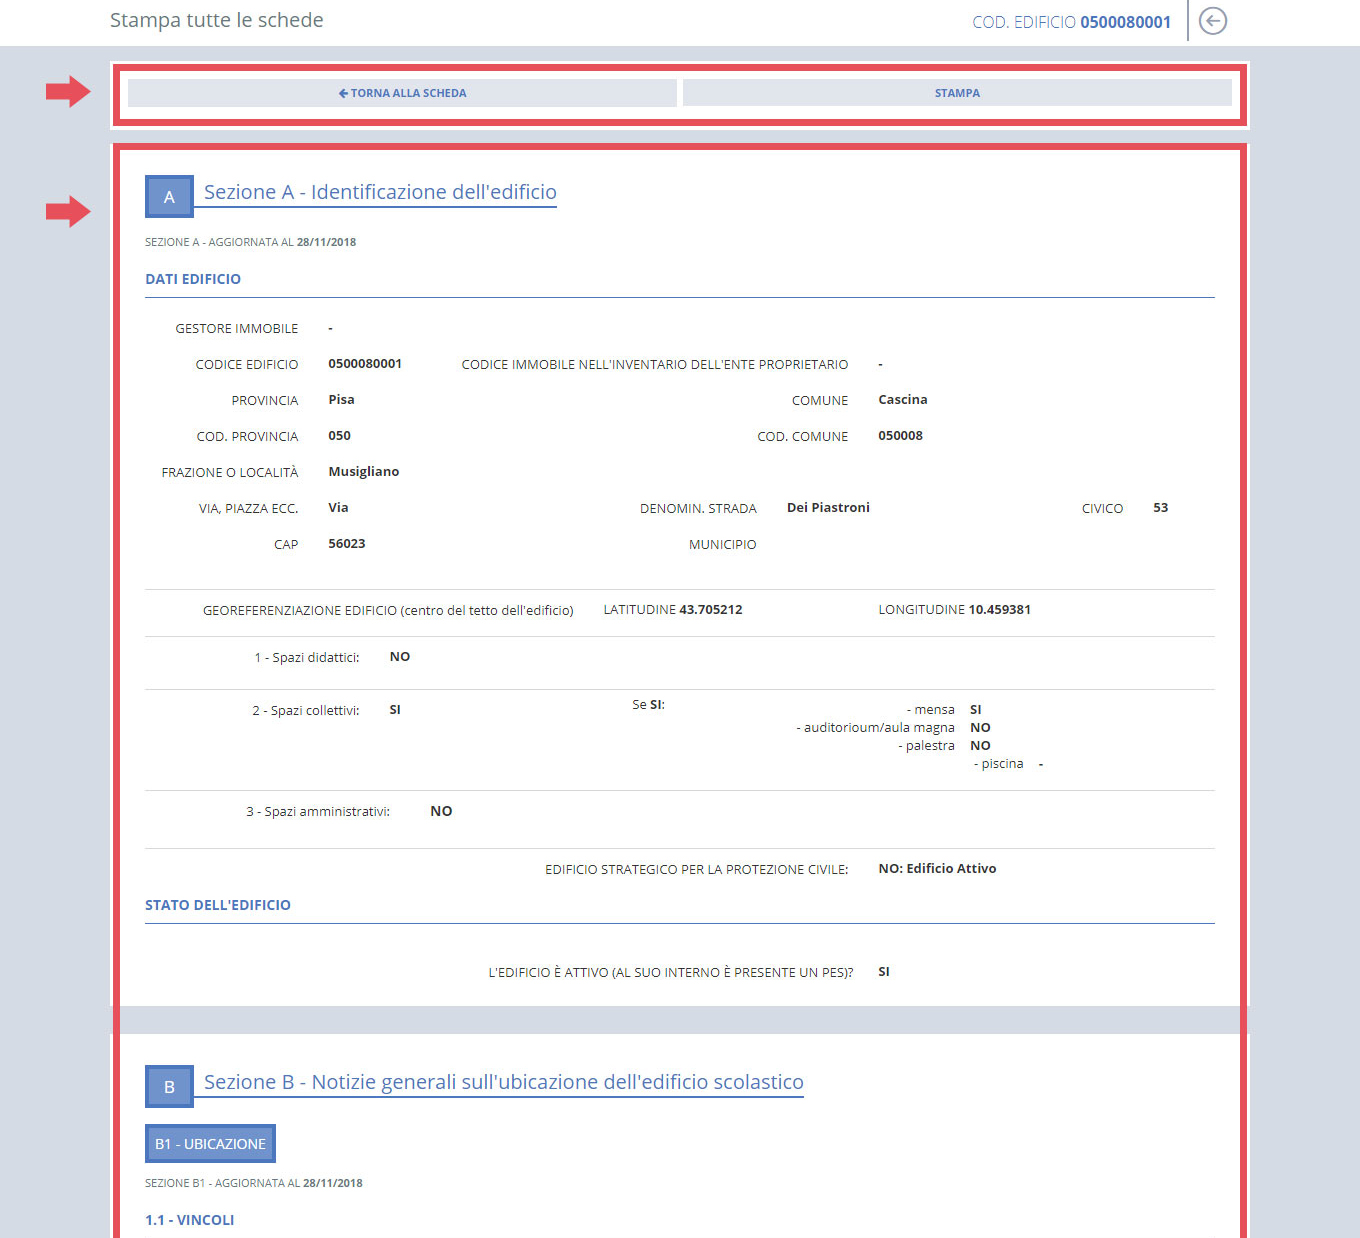
Task: Click the latitude value 43.705212
Action: point(711,610)
